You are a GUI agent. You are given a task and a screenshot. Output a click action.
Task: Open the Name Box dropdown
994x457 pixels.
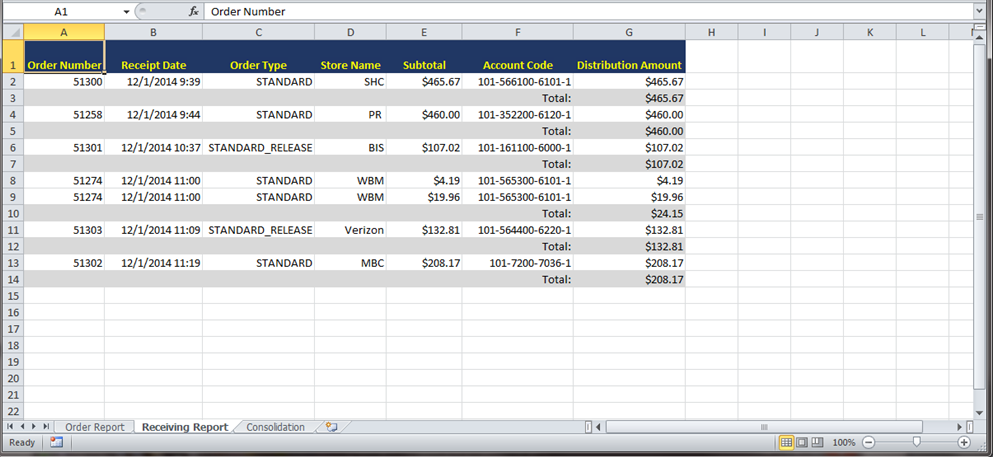(x=126, y=11)
